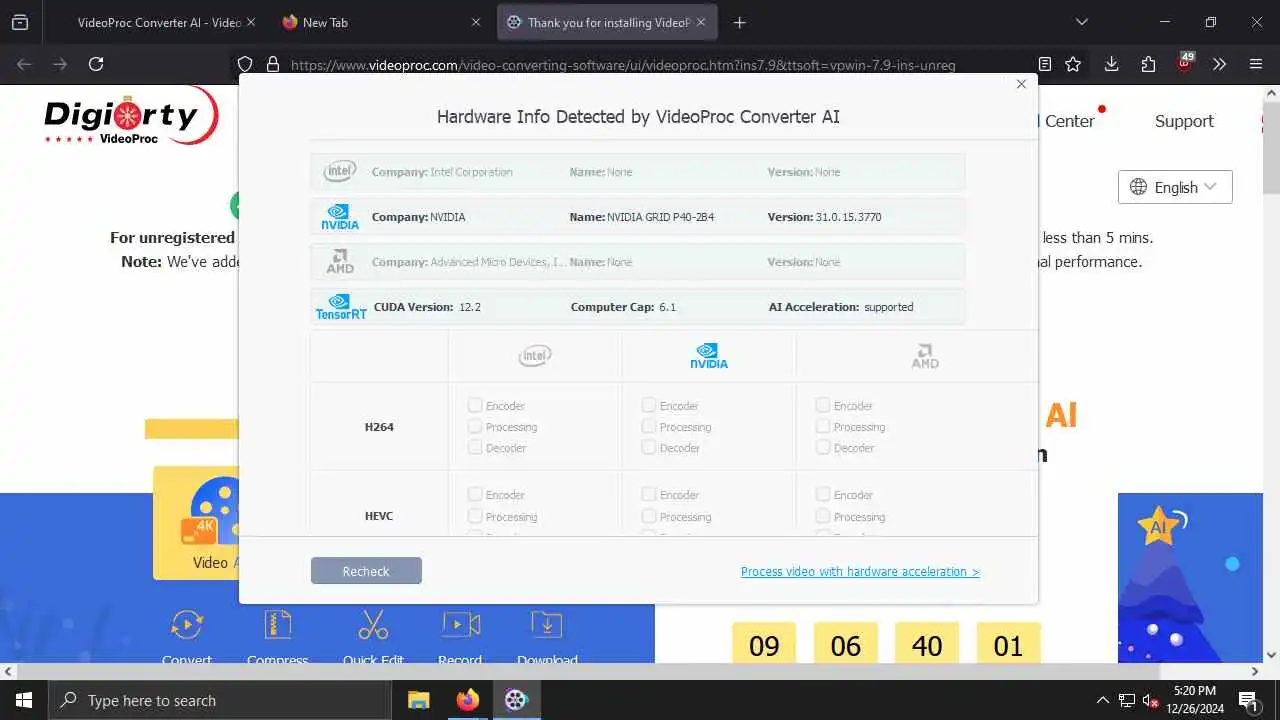Open tracking protection shield icon
Viewport: 1280px width, 720px height.
[245, 64]
